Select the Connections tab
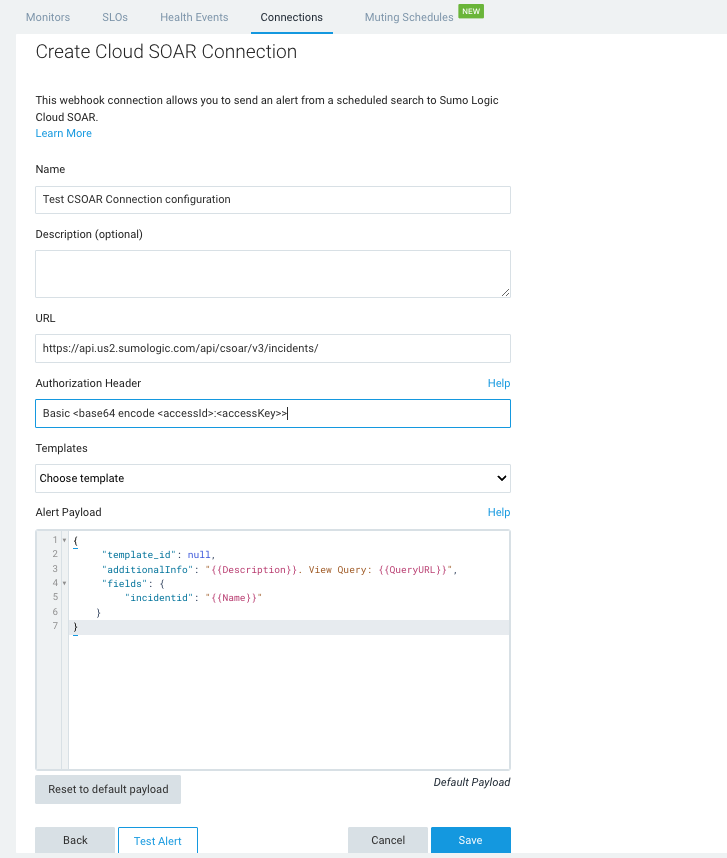This screenshot has width=727, height=858. tap(291, 17)
